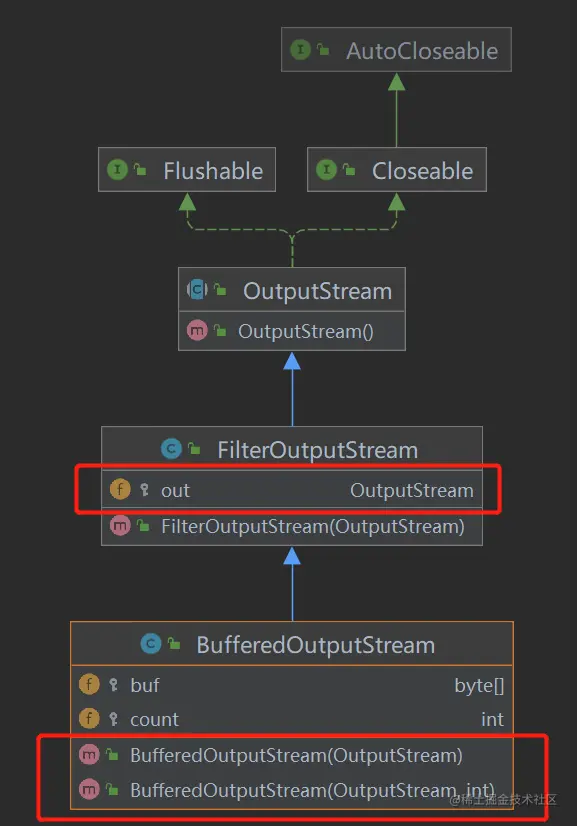Click the Flushable interface icon
The height and width of the screenshot is (826, 577).
[x=117, y=170]
